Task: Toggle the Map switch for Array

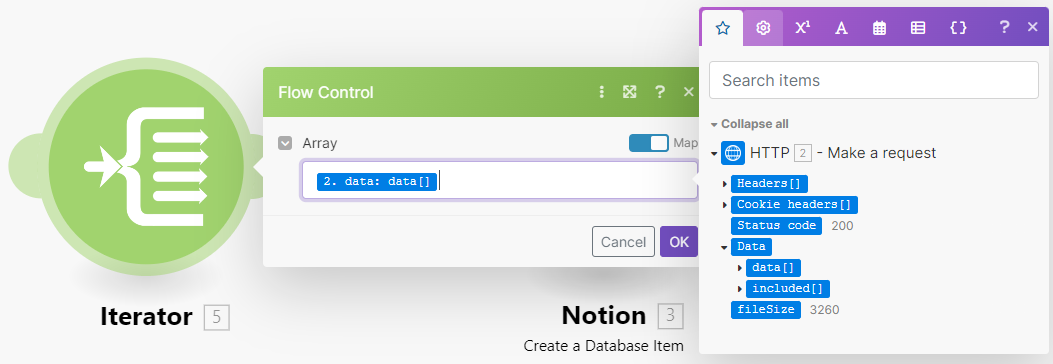Action: coord(649,143)
